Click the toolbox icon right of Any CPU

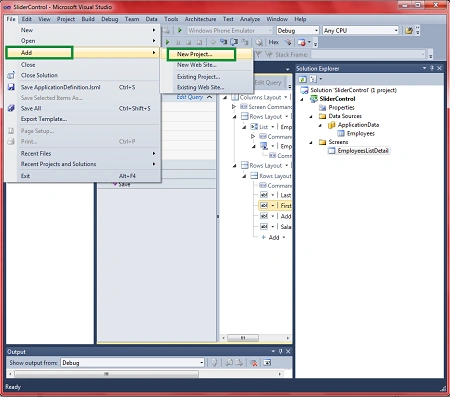[409, 31]
